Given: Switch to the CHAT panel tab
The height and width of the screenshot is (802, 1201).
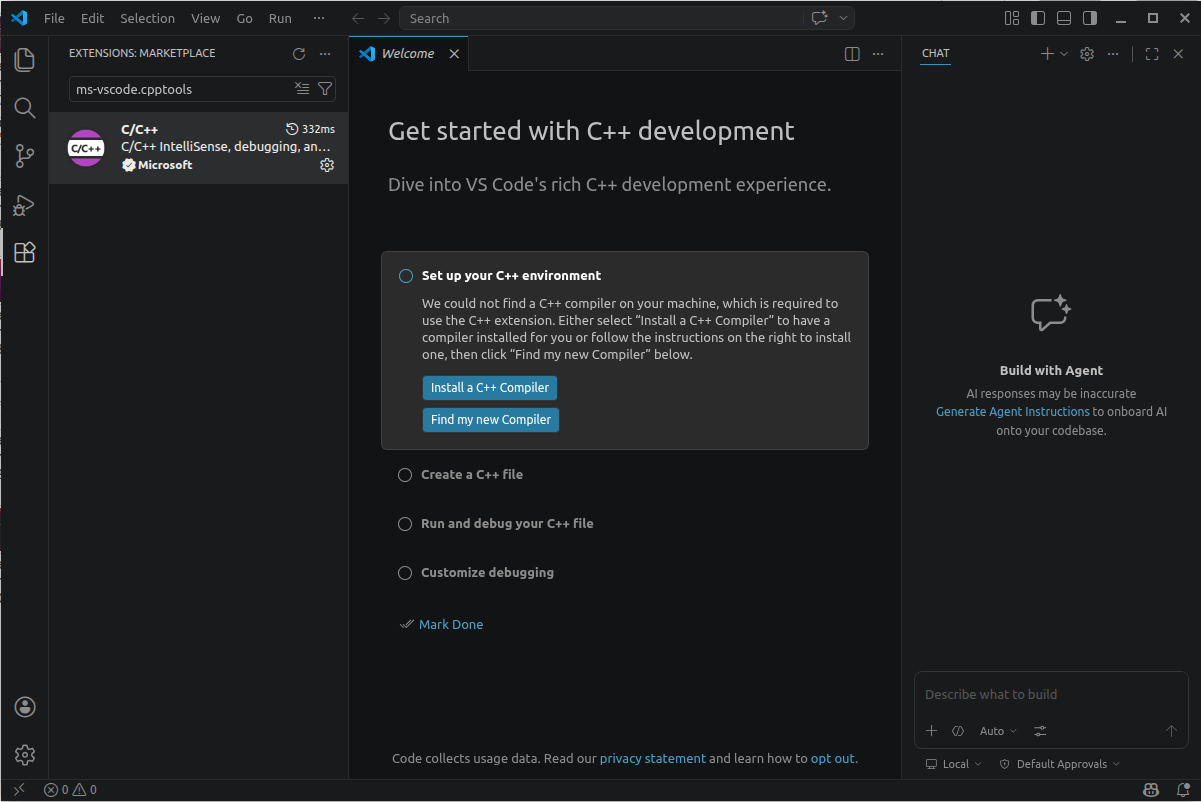Looking at the screenshot, I should (936, 54).
